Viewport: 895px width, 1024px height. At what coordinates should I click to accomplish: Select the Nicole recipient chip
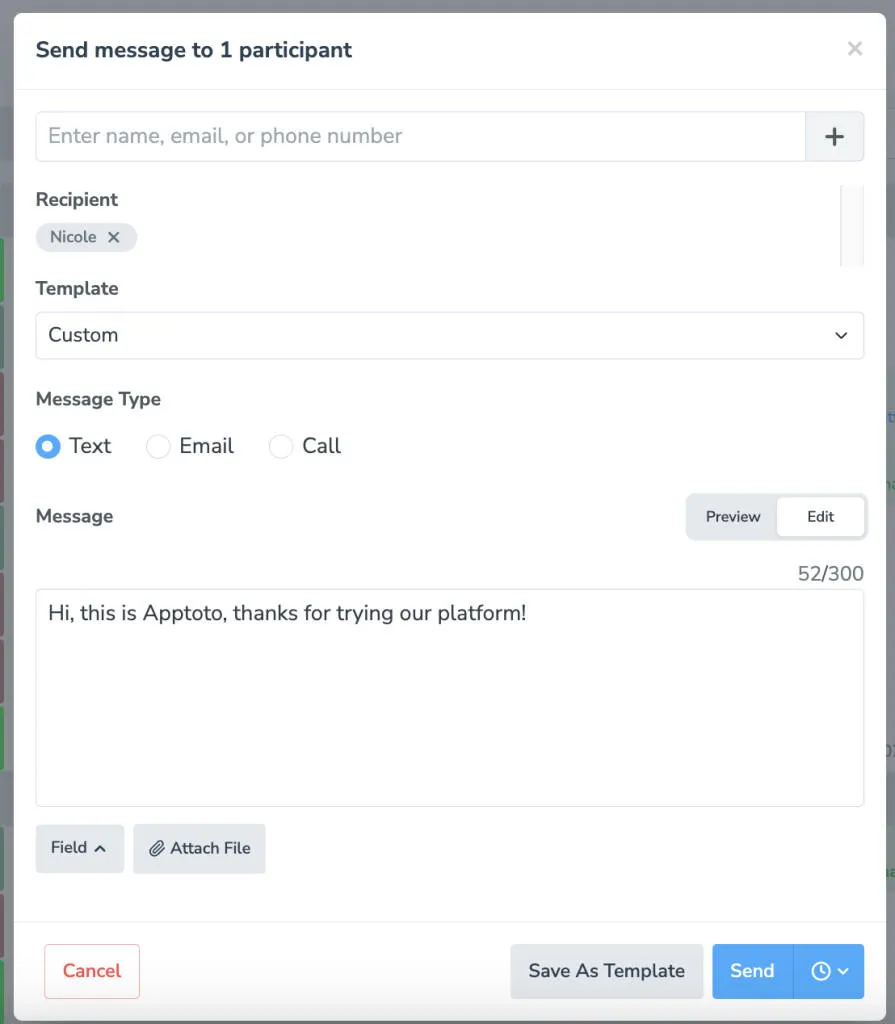tap(75, 237)
